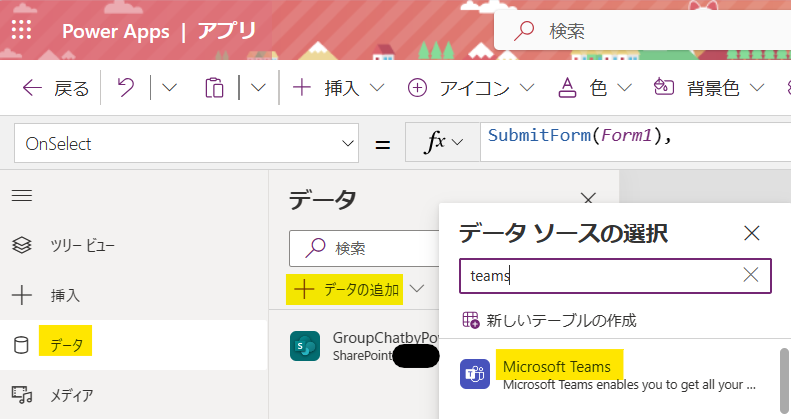Toggle the hamburger navigation menu
791x419 pixels.
coord(22,195)
